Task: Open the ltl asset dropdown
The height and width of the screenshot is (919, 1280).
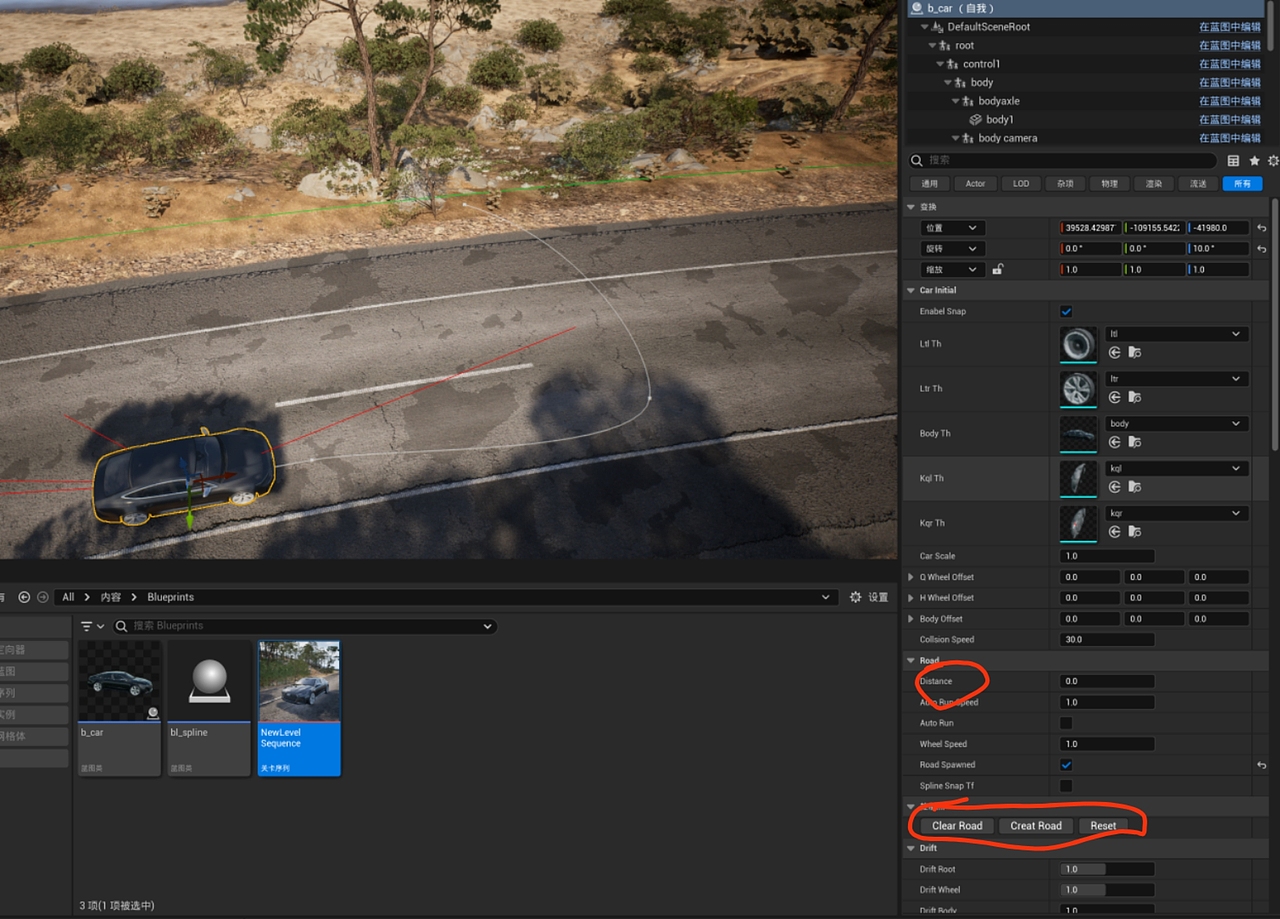Action: pyautogui.click(x=1176, y=334)
